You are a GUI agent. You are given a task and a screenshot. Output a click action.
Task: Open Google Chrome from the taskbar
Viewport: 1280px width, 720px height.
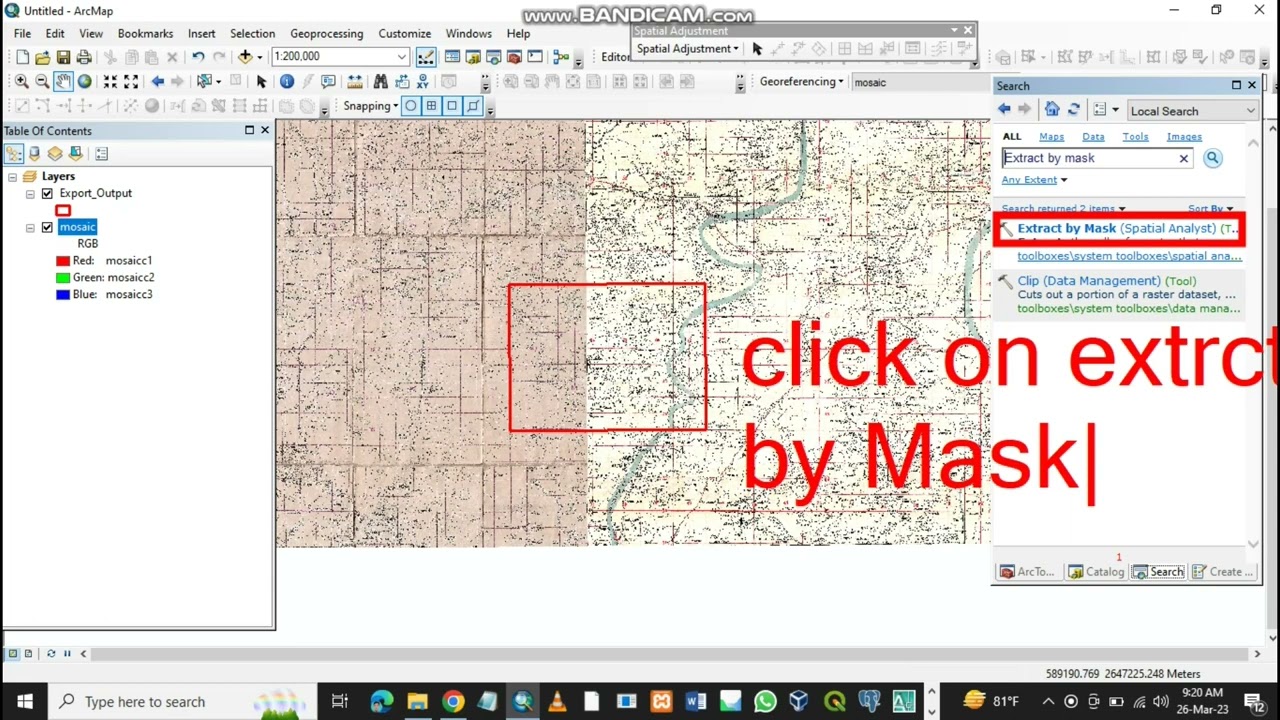[x=453, y=702]
